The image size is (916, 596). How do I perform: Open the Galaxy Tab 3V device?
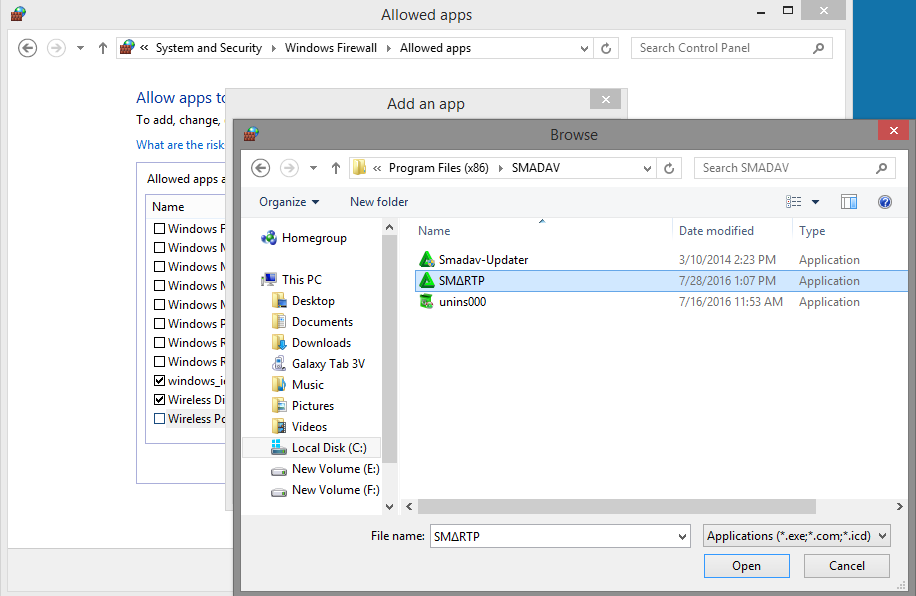[318, 364]
